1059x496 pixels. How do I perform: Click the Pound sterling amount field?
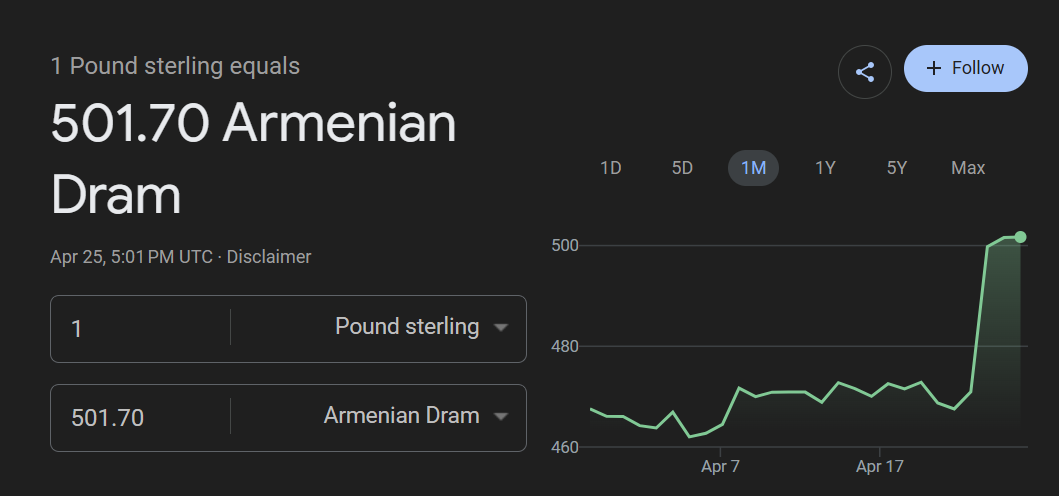click(x=140, y=328)
